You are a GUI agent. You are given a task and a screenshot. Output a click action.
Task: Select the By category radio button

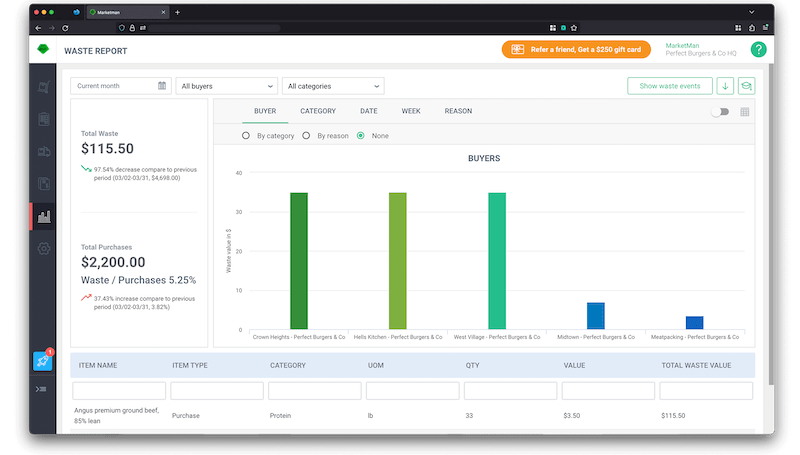tap(246, 136)
